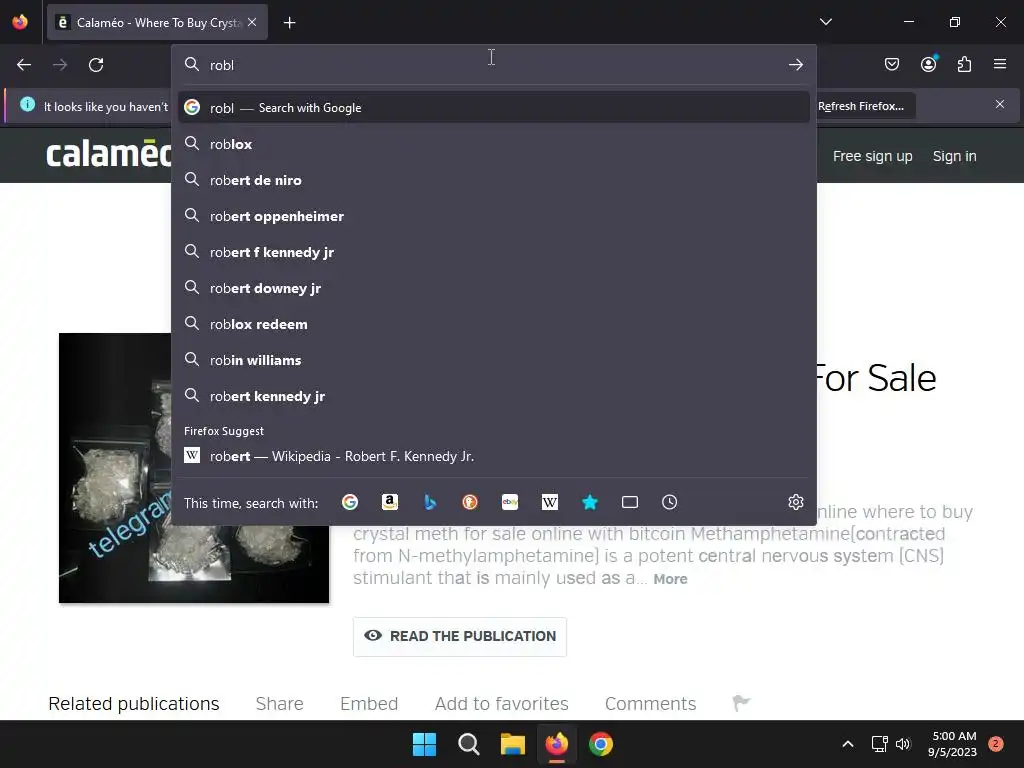Open the Related publications tab
The height and width of the screenshot is (768, 1024).
pos(134,703)
